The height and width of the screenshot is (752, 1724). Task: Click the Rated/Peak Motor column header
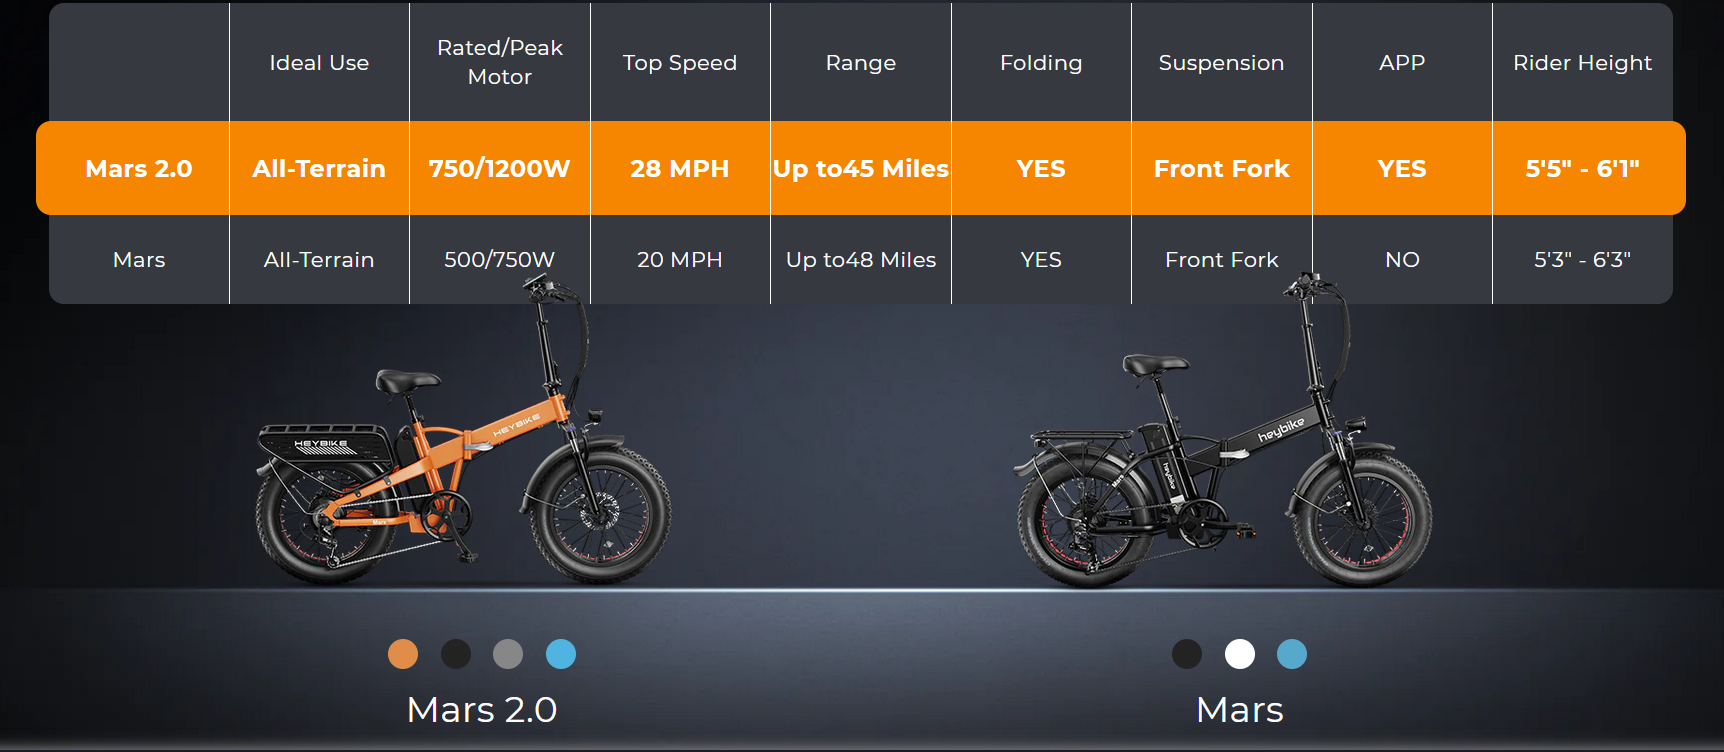pyautogui.click(x=500, y=62)
